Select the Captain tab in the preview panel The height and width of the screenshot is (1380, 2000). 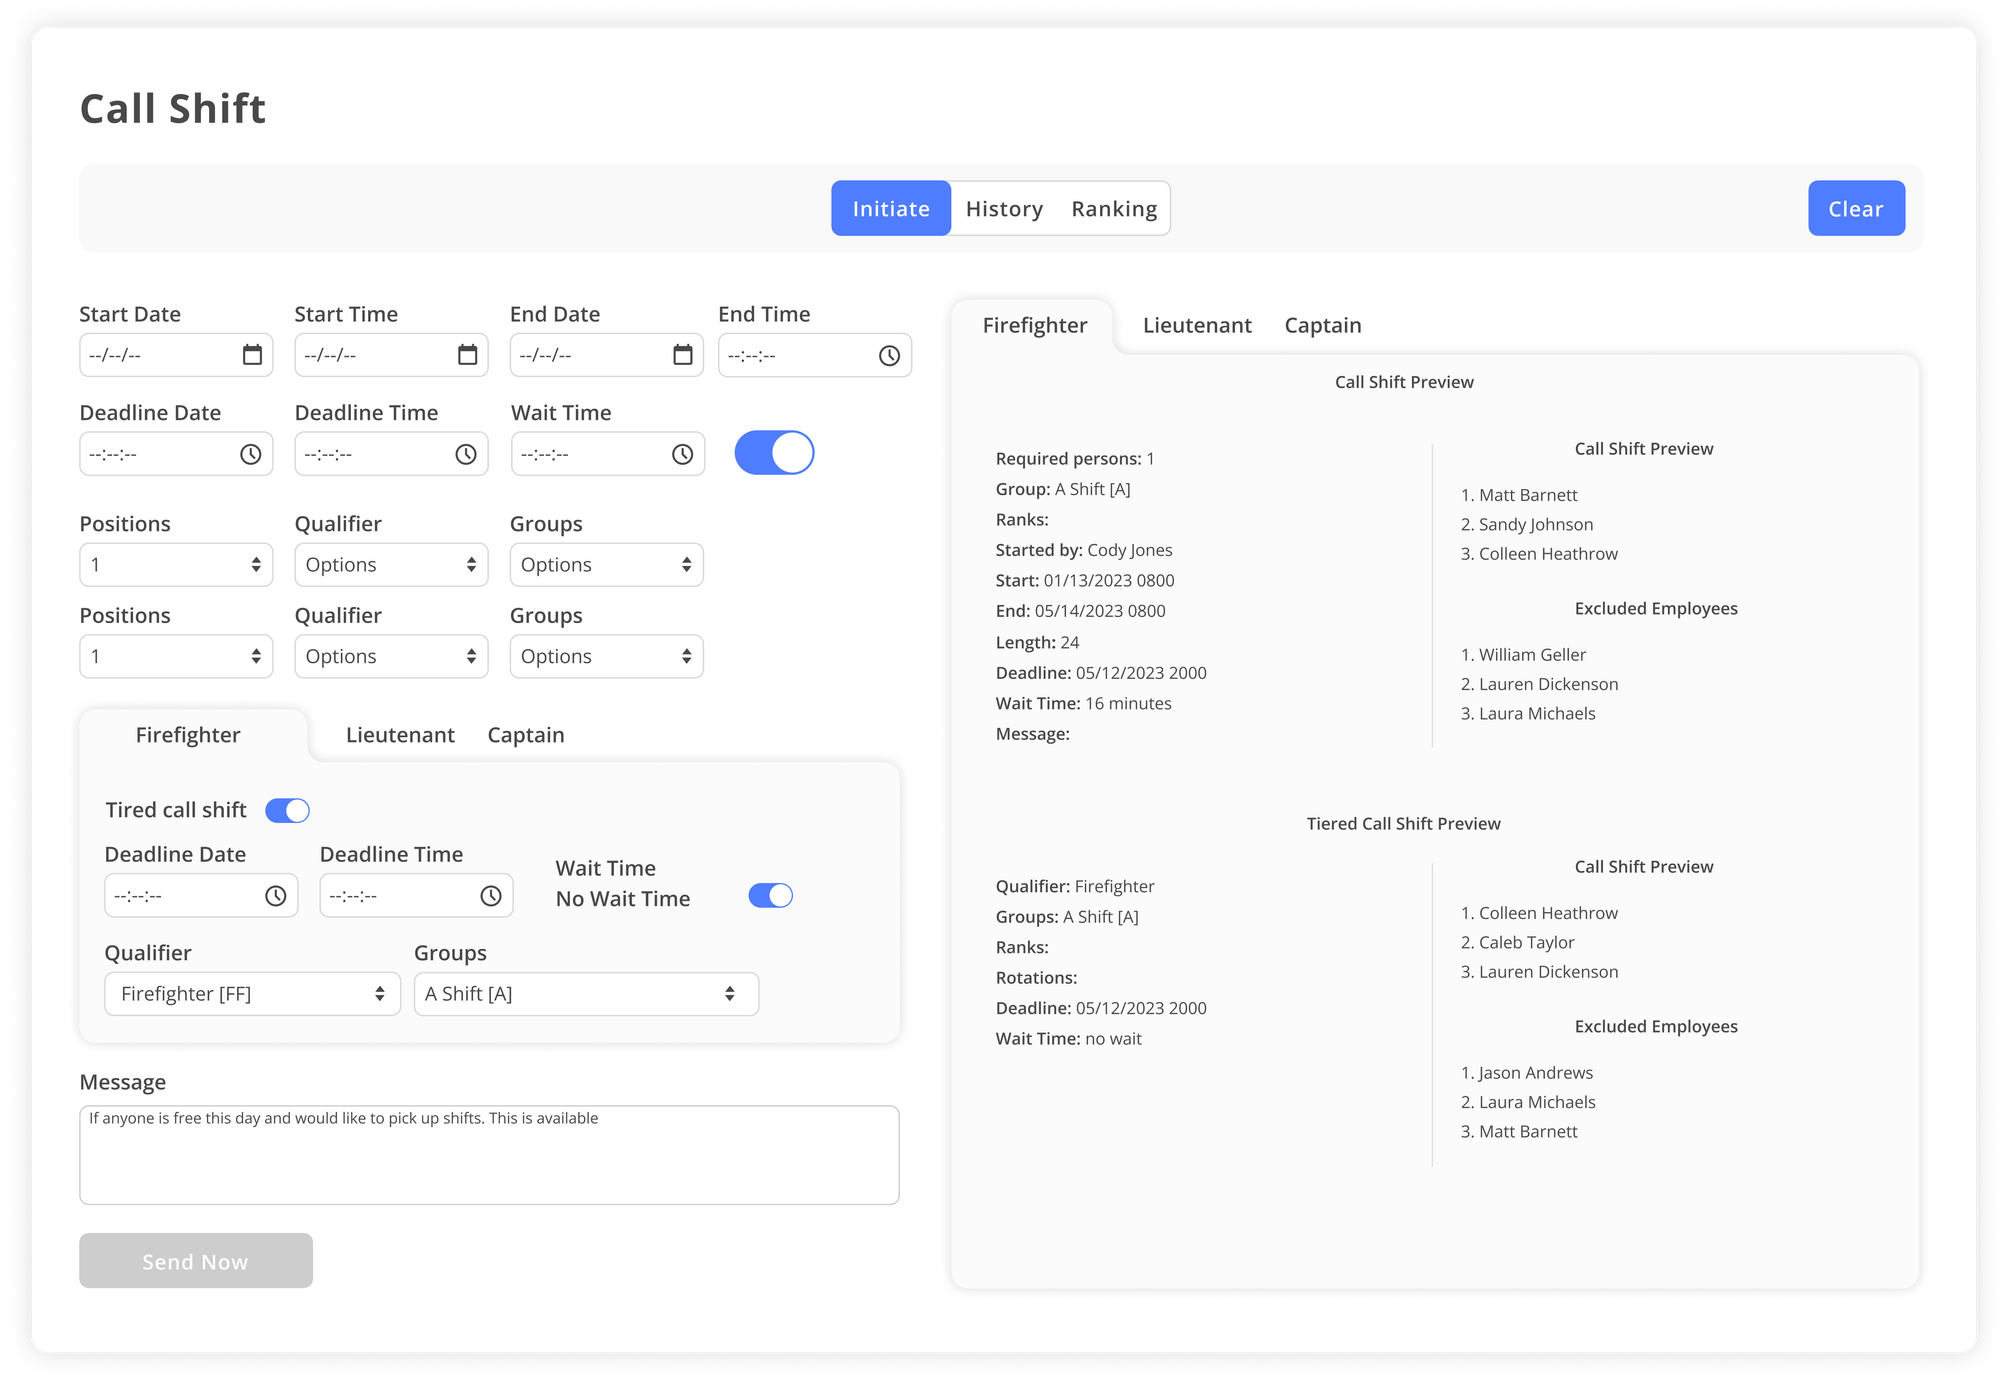1322,324
